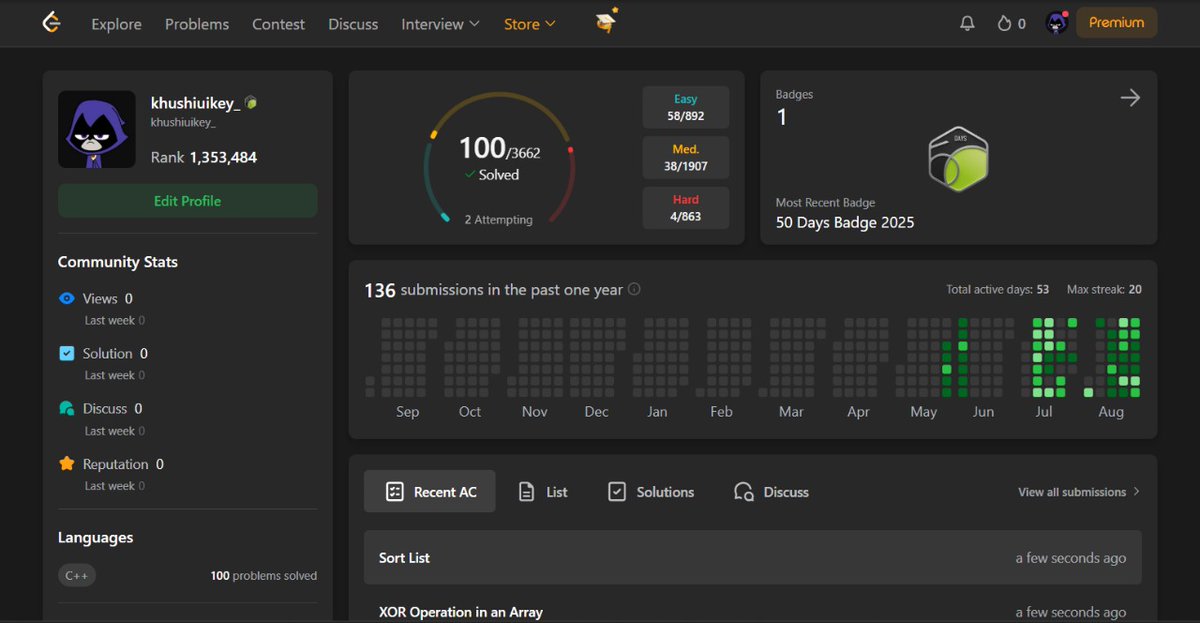The image size is (1200, 623).
Task: Click the Discuss chat bubble icon
Action: pos(67,408)
